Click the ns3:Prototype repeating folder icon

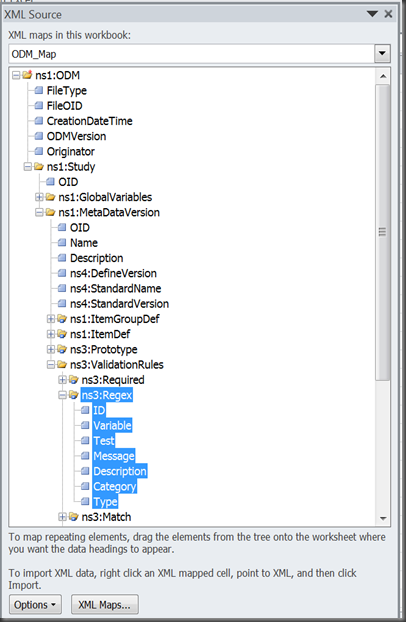tap(62, 349)
